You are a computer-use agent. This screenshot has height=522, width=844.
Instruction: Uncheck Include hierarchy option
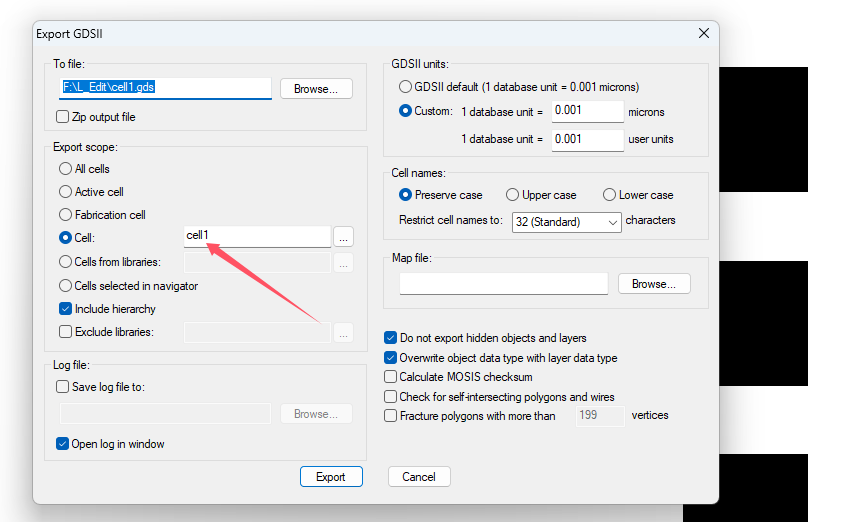(66, 309)
